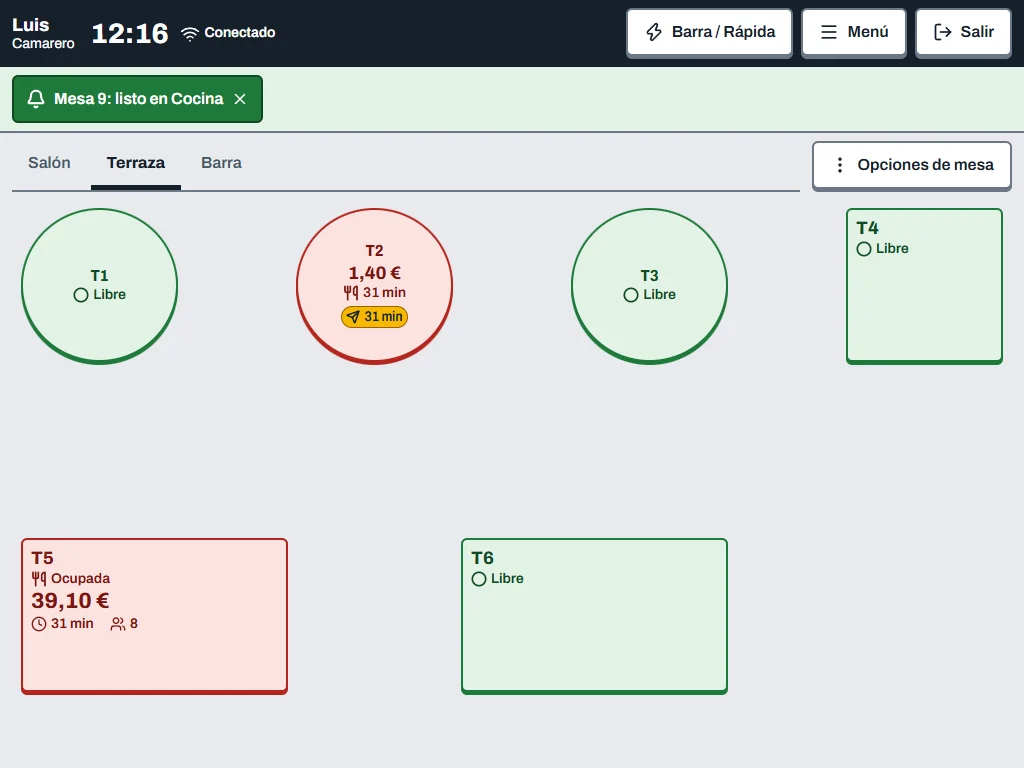
Task: Click the Libre circle icon on T1
Action: [x=81, y=295]
